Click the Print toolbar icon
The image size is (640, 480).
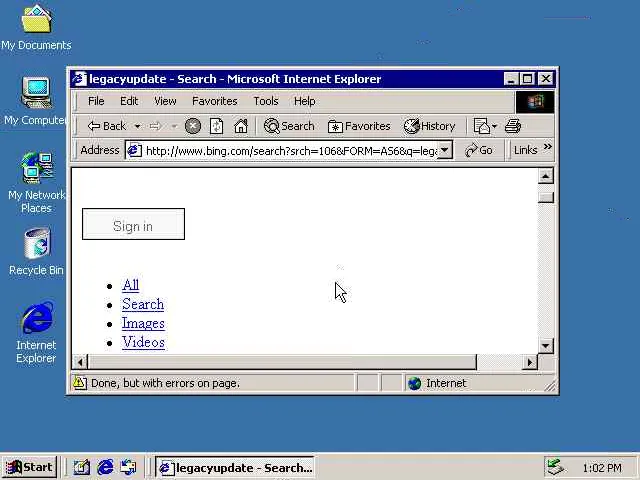(x=513, y=126)
